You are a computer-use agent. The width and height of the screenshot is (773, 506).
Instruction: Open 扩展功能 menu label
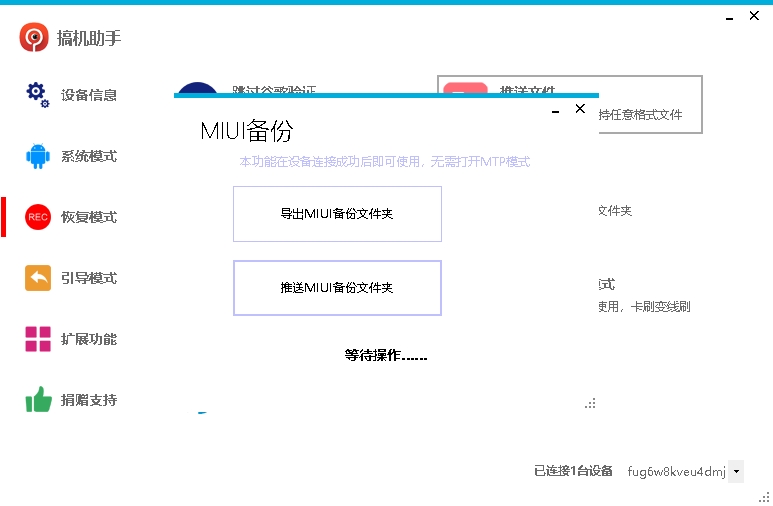pos(89,339)
